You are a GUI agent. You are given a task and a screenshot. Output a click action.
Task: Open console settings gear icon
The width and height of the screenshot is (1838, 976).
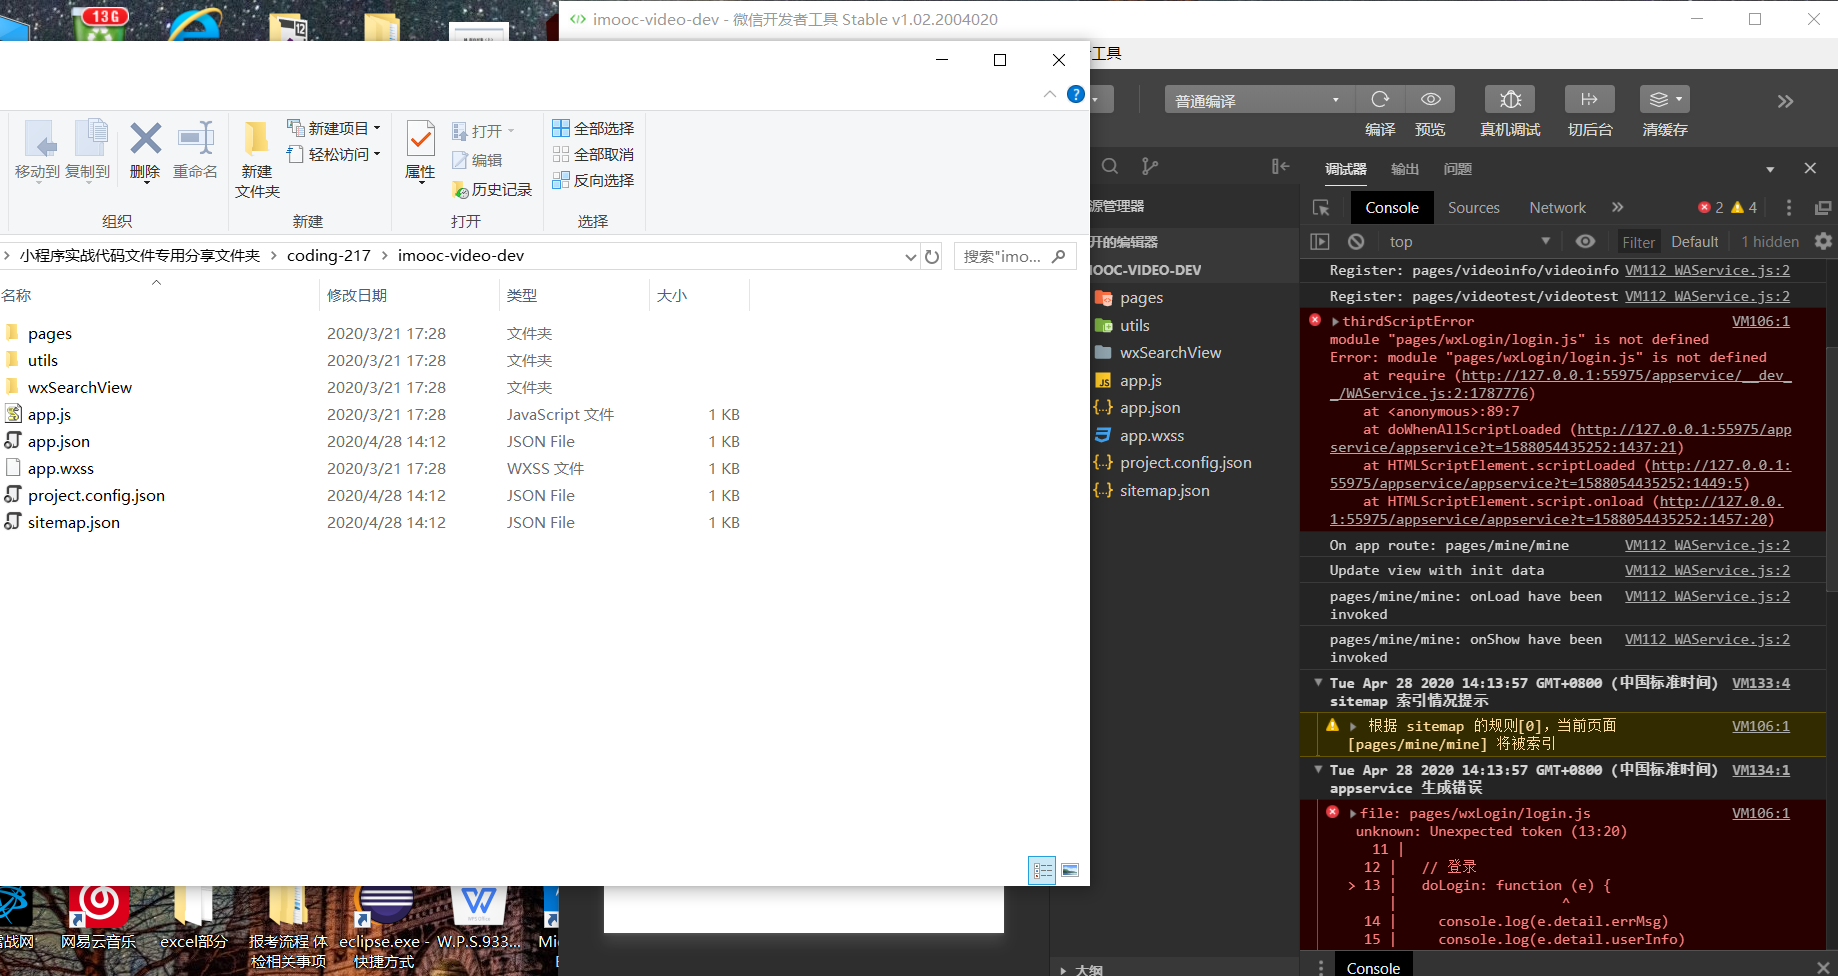point(1823,241)
